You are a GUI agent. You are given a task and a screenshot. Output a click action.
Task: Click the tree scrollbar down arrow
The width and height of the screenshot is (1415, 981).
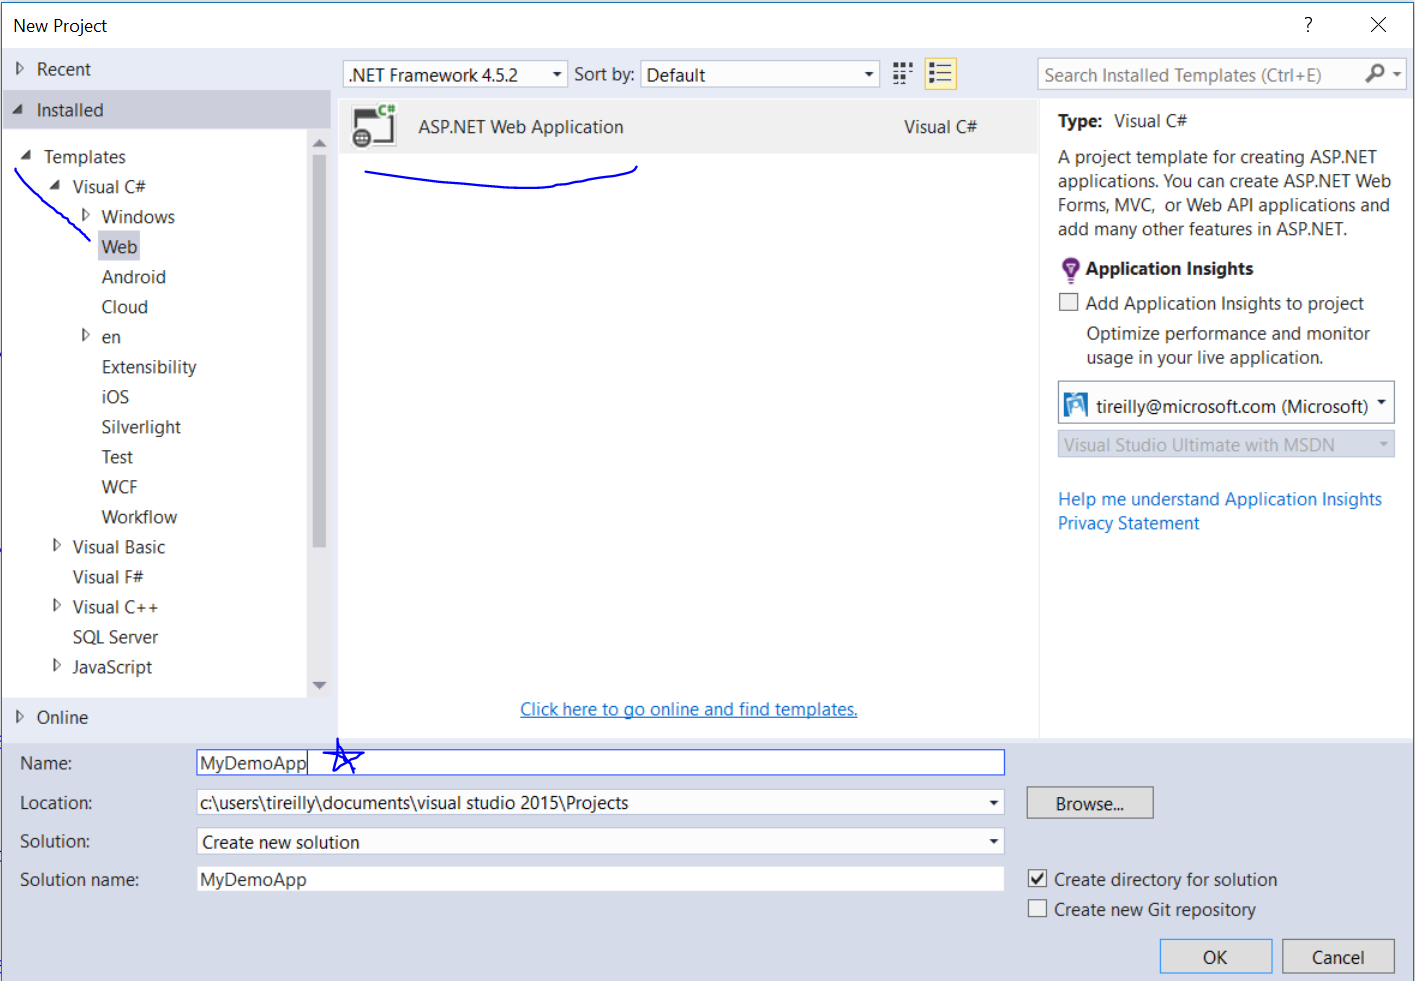point(320,686)
